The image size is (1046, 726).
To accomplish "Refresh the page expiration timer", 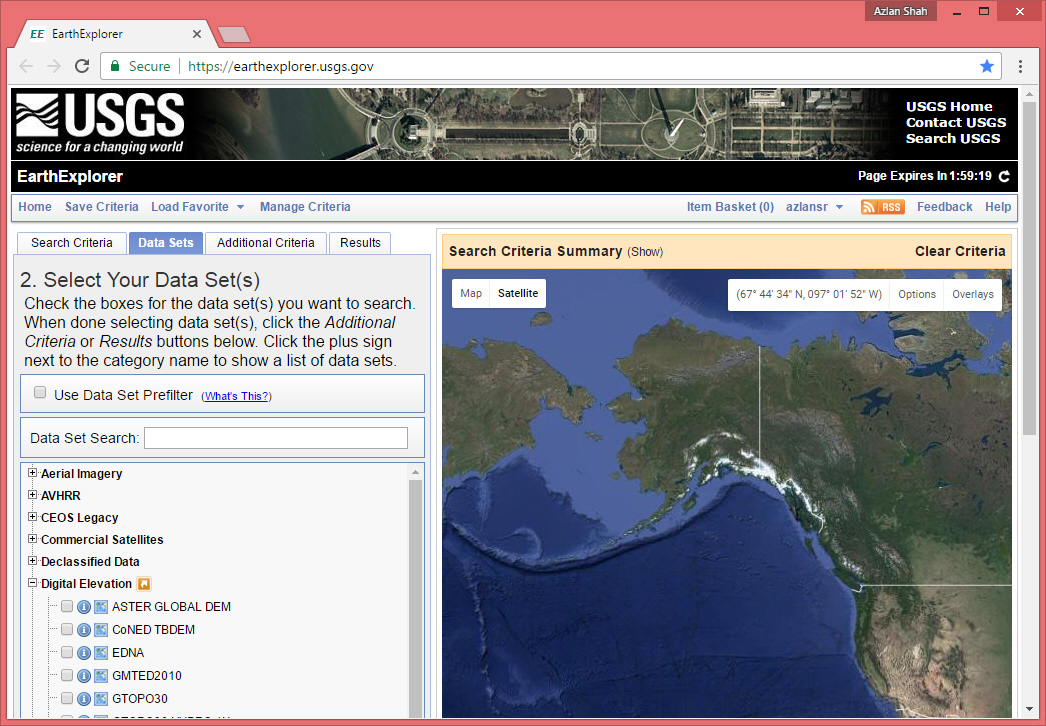I will pos(1004,176).
